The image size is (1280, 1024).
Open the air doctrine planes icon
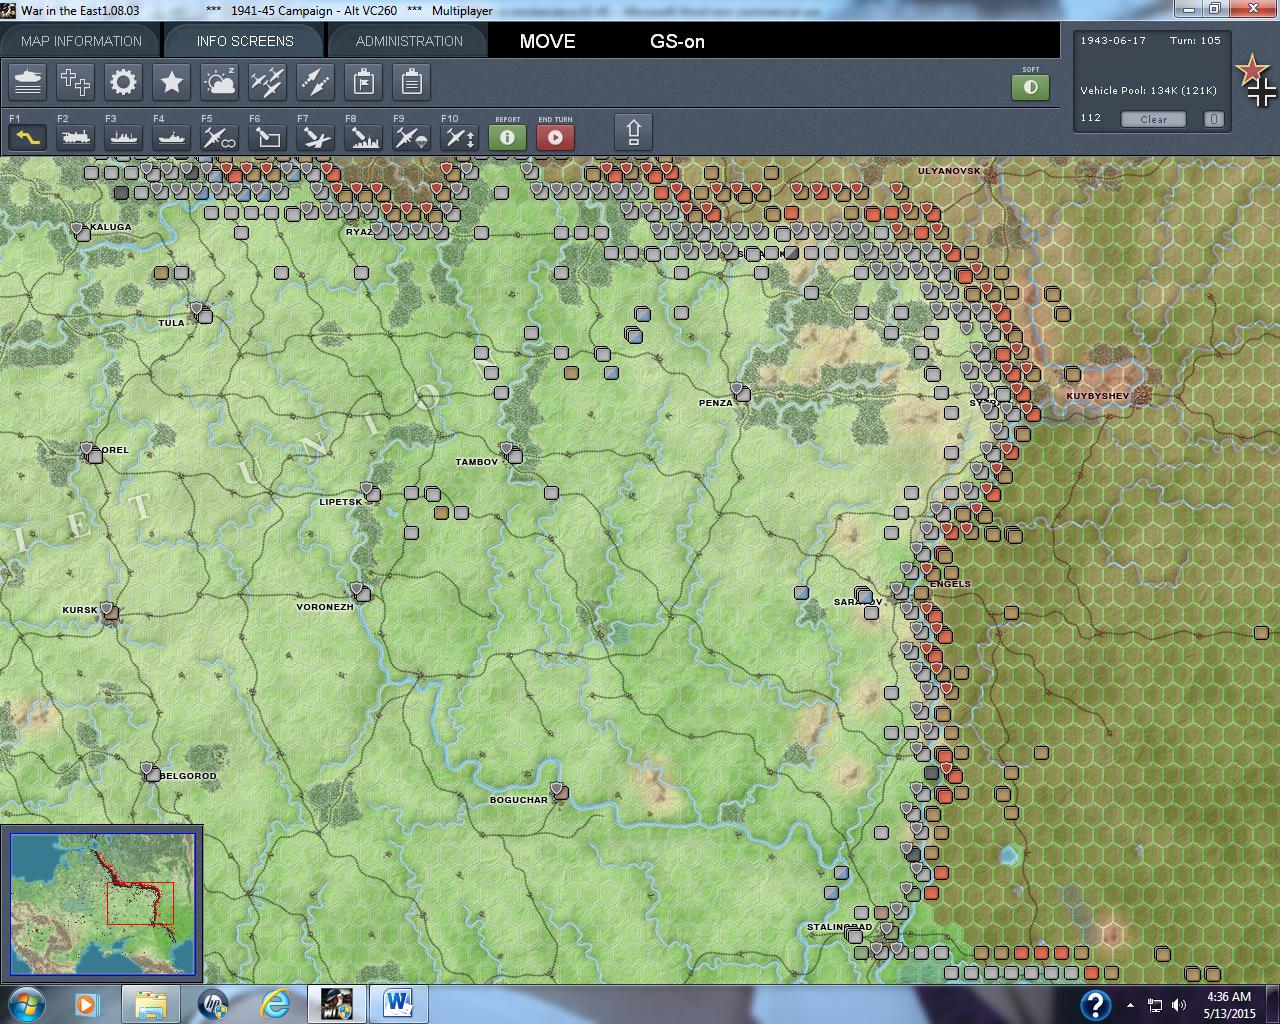(268, 82)
